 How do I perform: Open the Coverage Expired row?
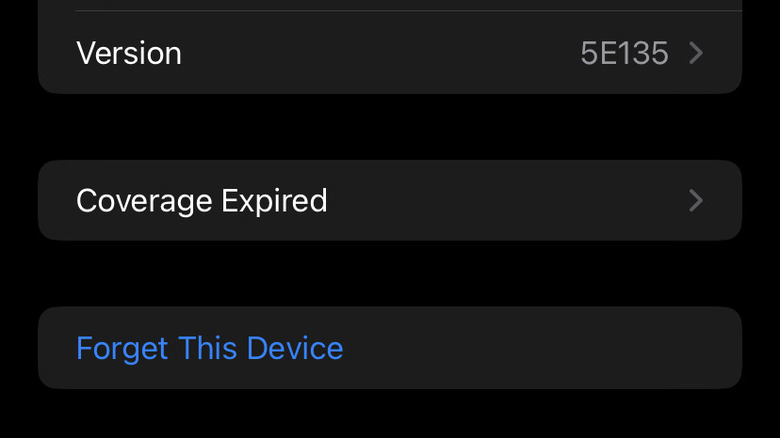[x=390, y=201]
